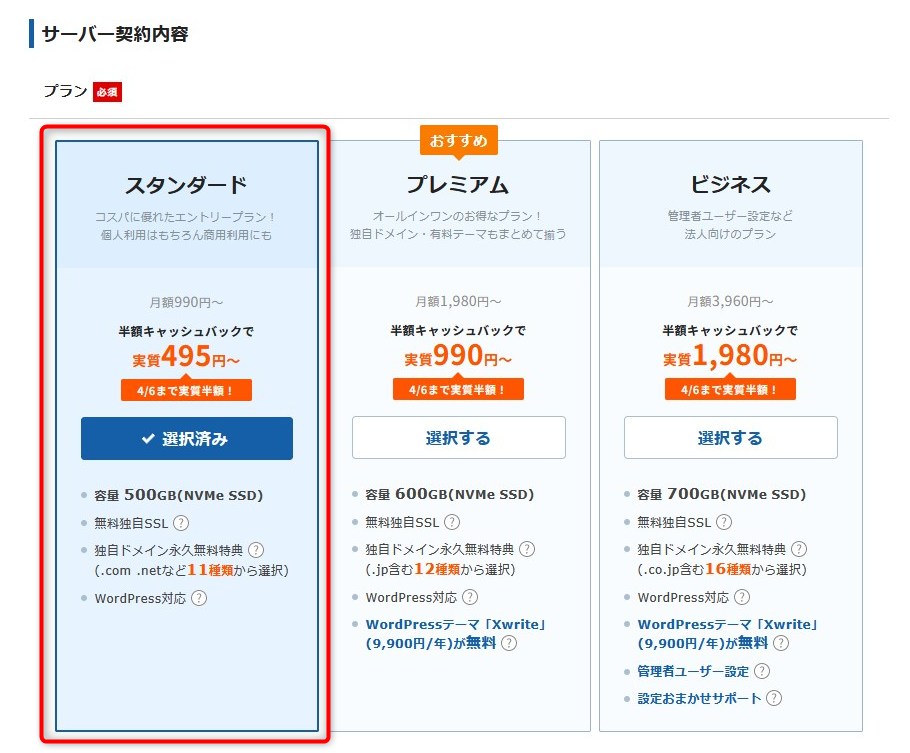
Task: Click help icon after Premium plan Xwrite 無料
Action: pos(509,643)
